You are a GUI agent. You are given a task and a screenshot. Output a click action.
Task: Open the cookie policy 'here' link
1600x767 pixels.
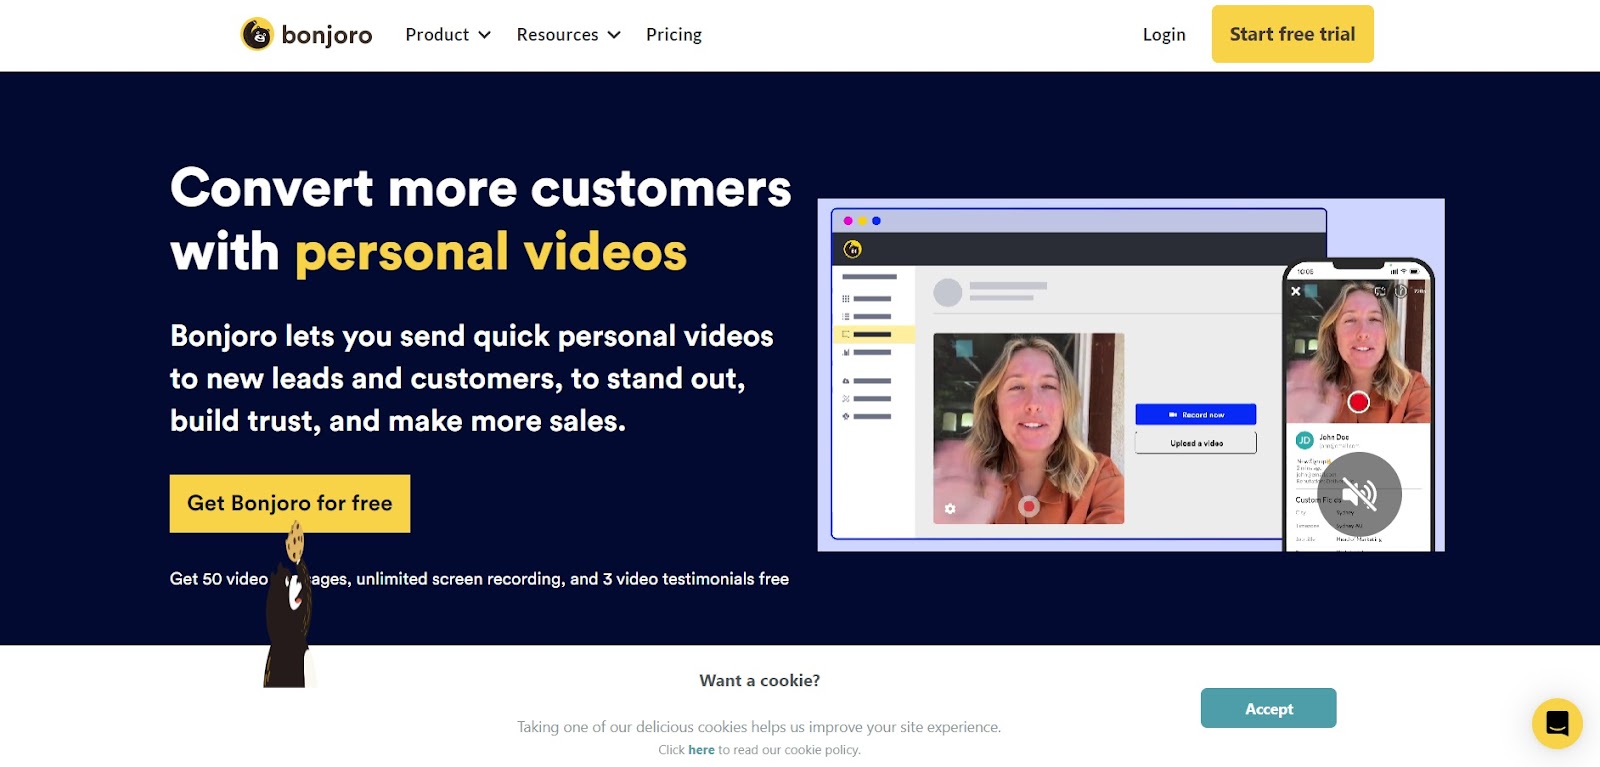[701, 750]
